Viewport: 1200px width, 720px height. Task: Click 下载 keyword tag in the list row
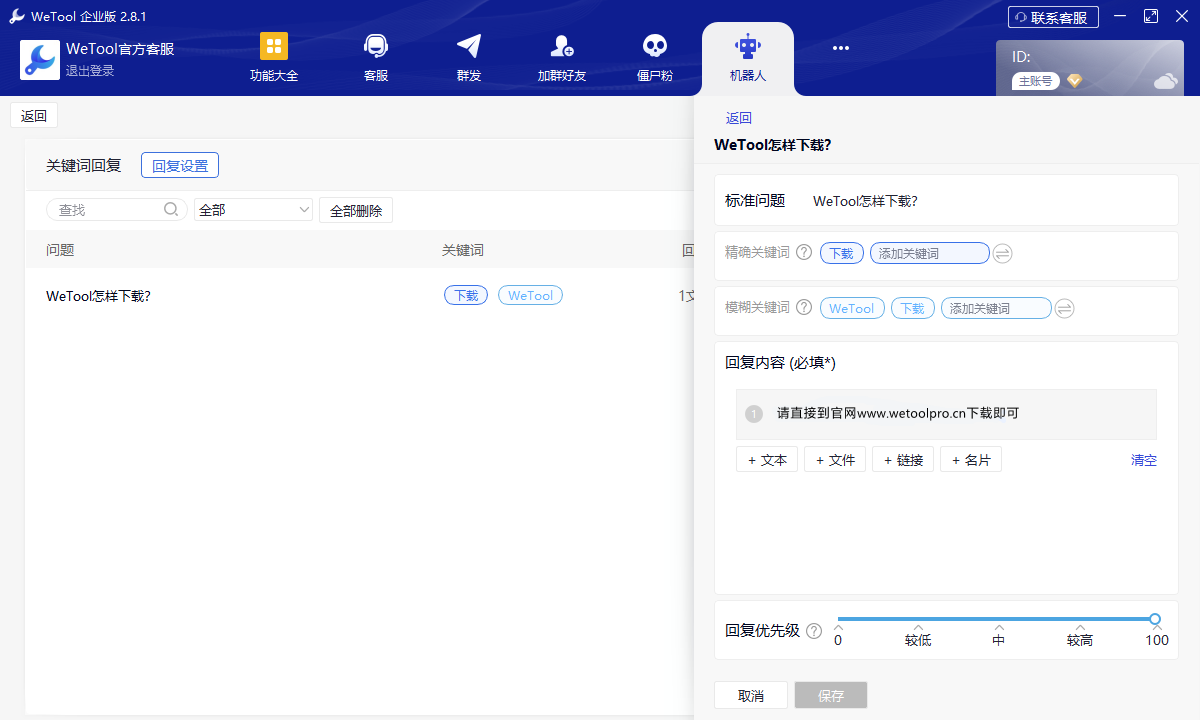pos(466,295)
